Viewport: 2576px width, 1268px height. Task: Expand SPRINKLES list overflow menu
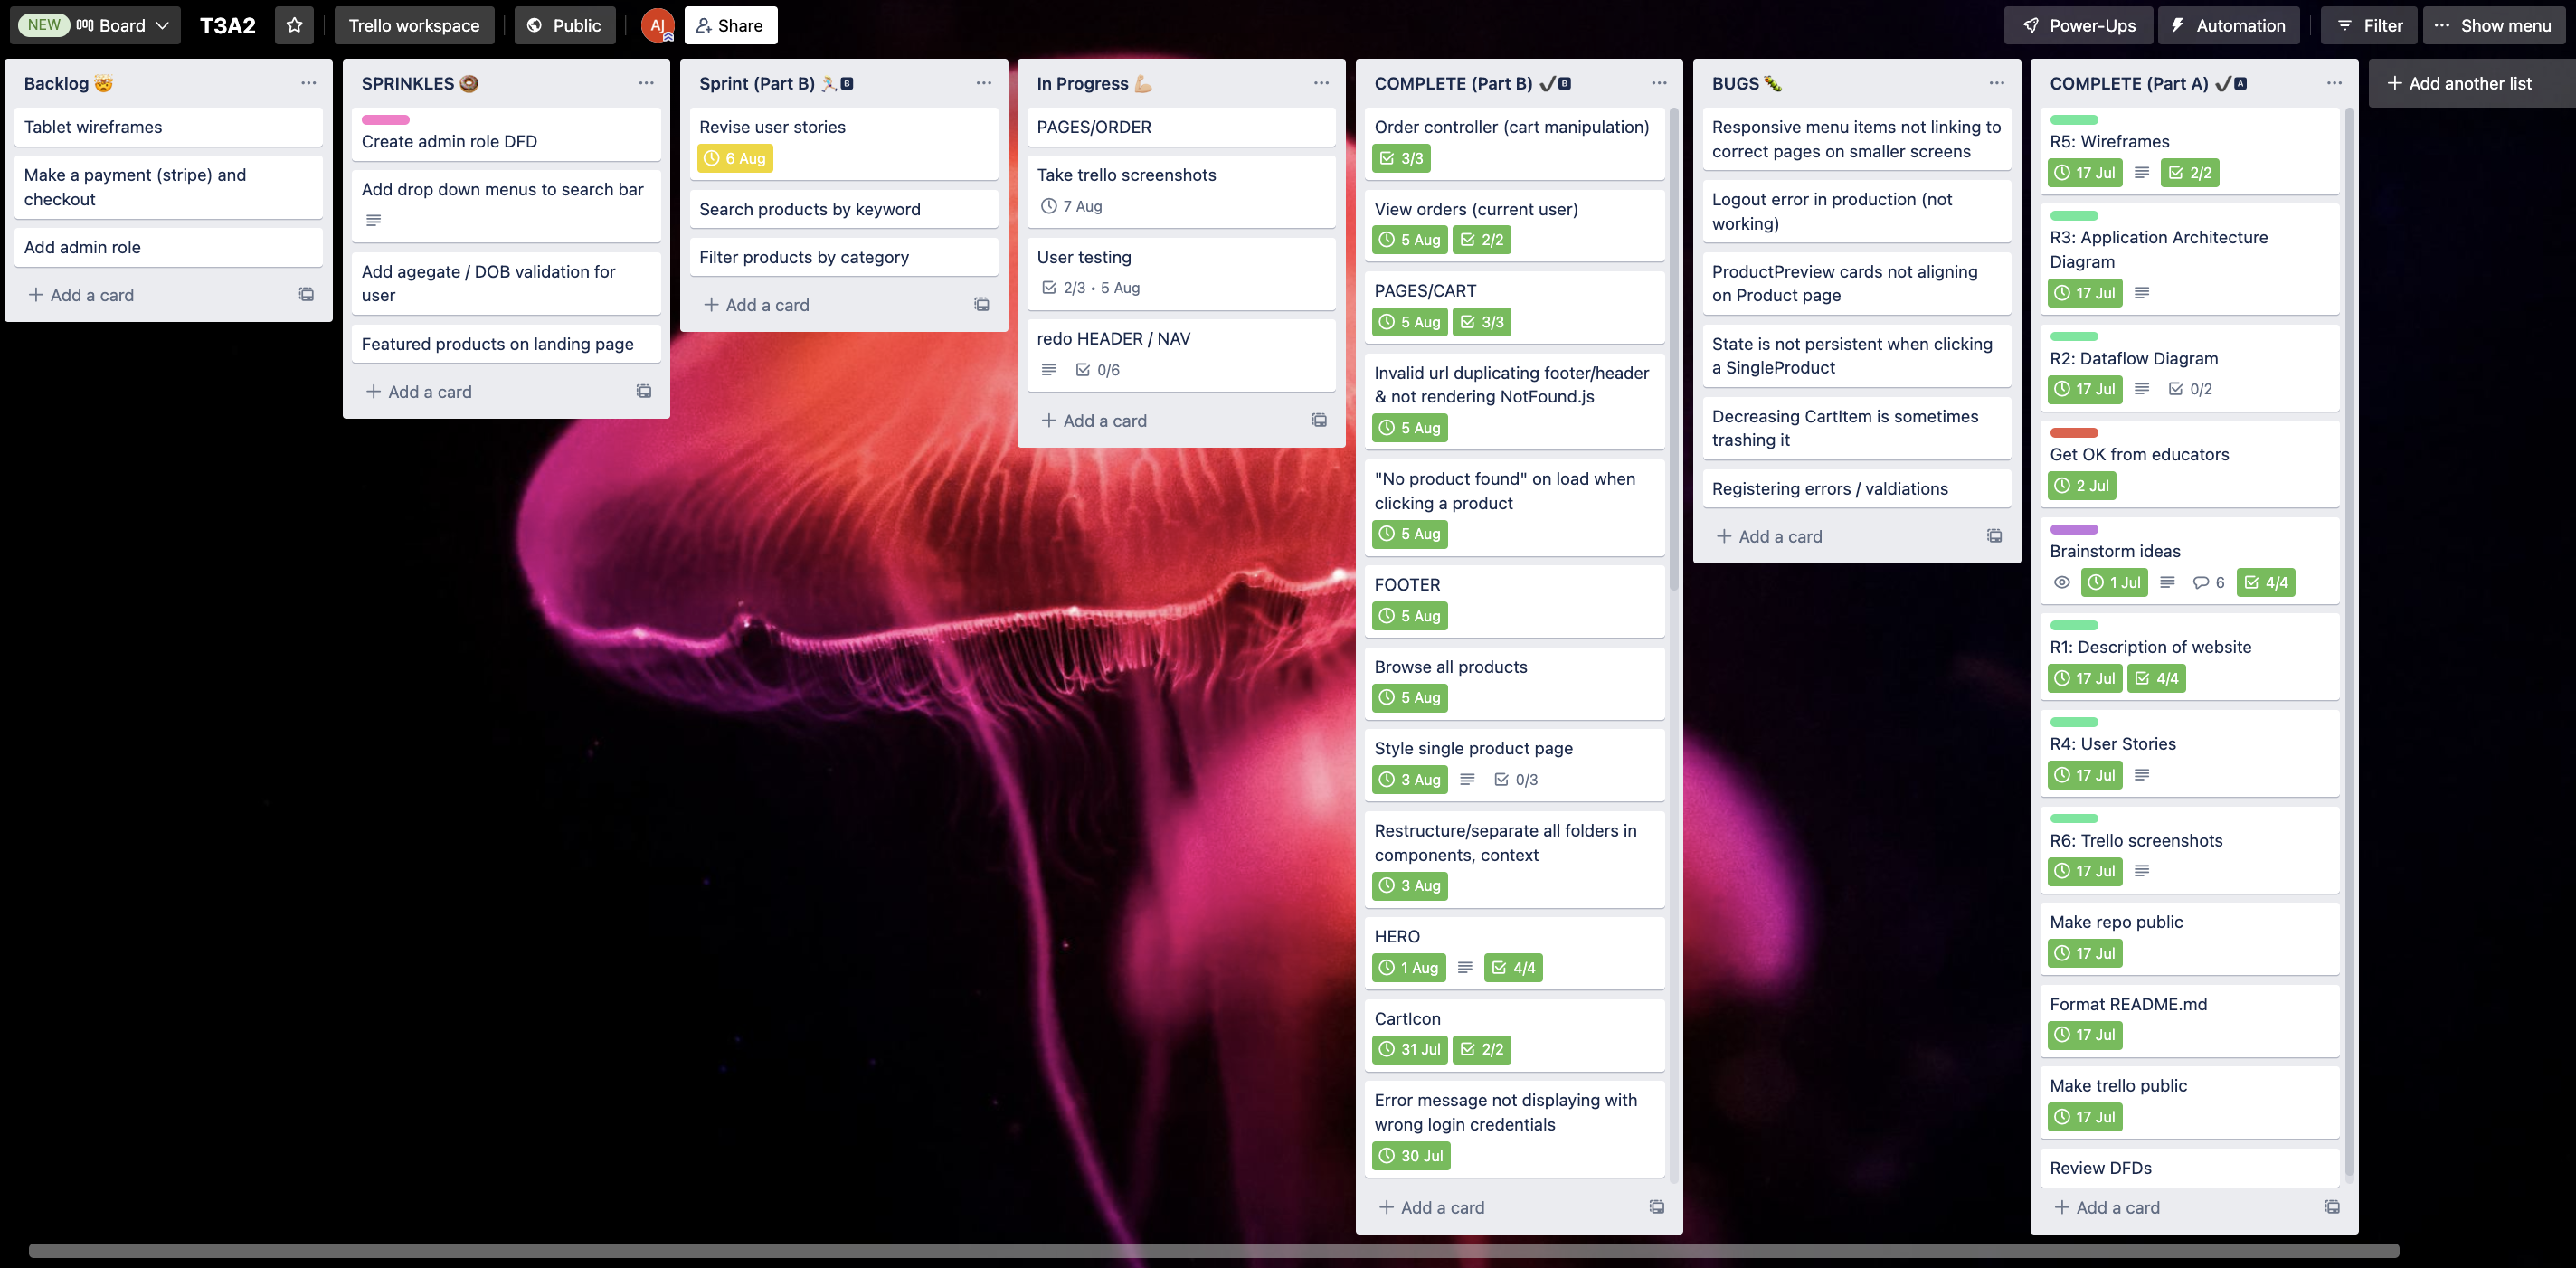(644, 82)
